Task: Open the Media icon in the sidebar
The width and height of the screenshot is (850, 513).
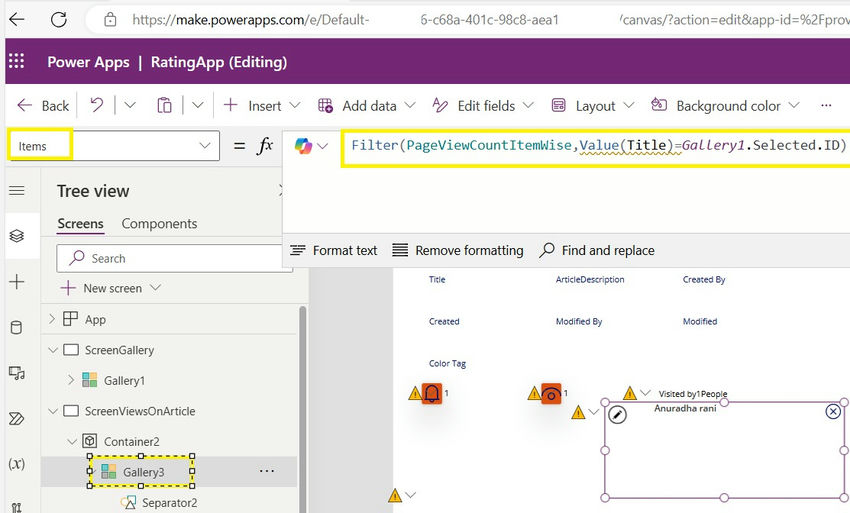Action: click(17, 373)
